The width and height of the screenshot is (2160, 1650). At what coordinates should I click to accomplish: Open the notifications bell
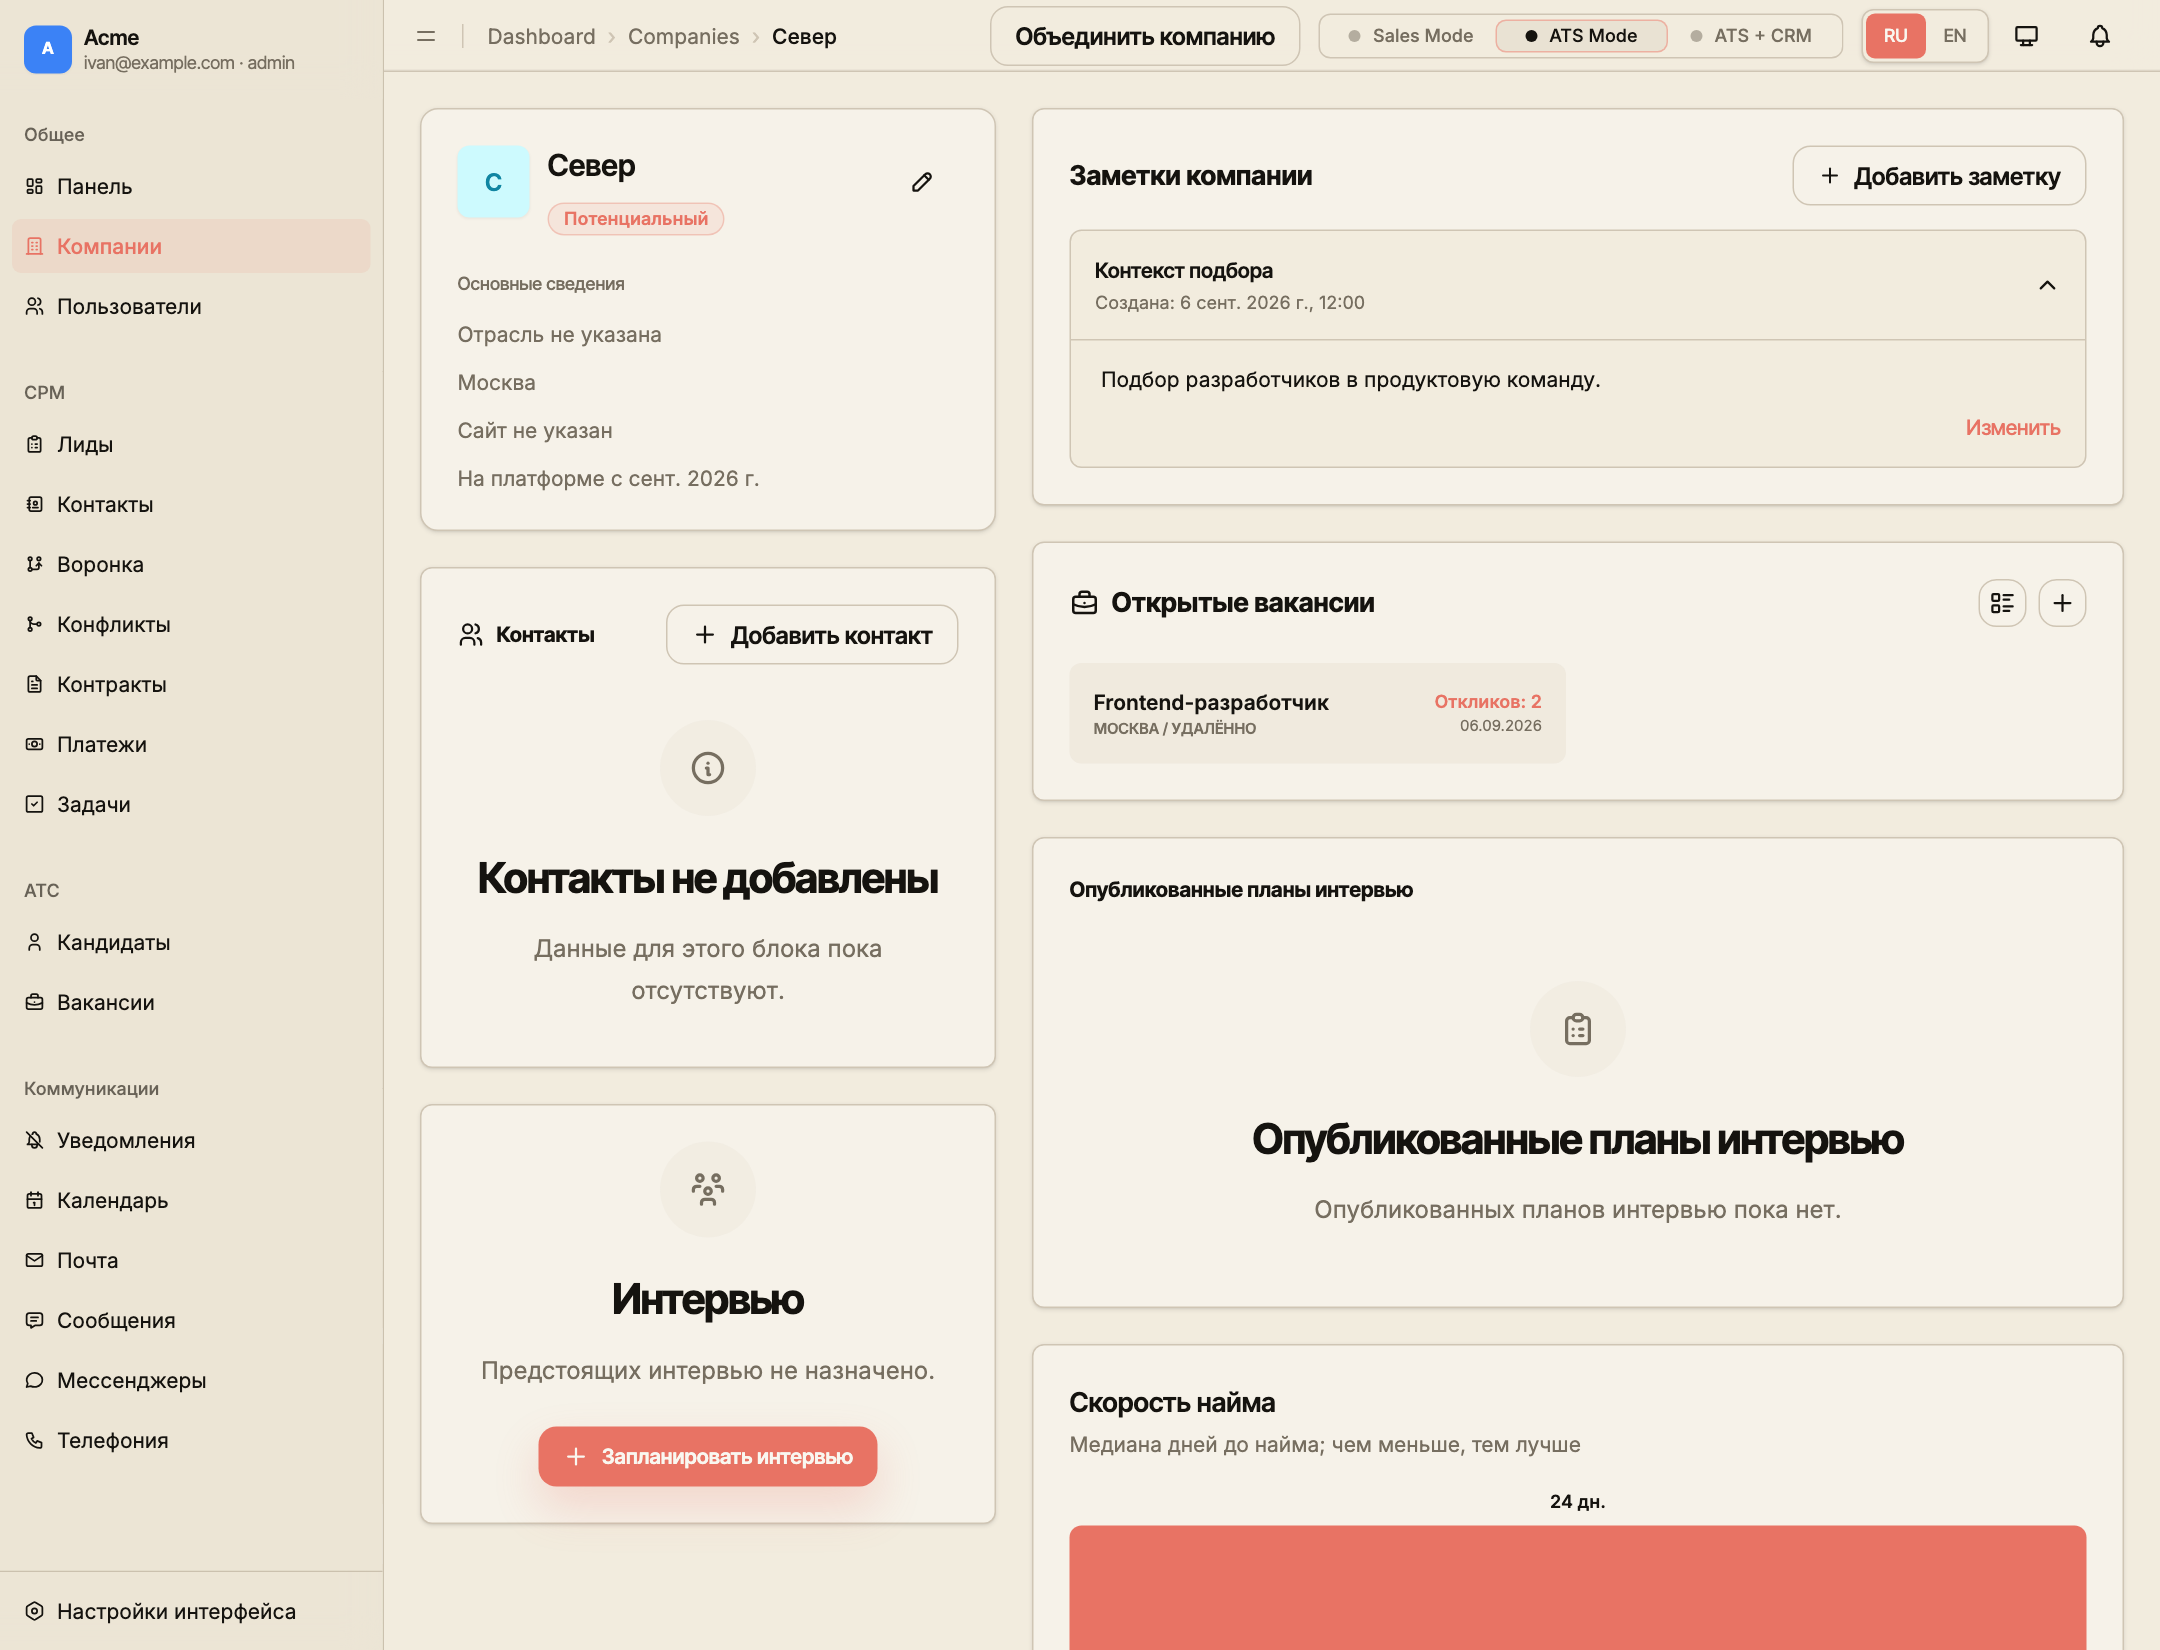pos(2100,36)
